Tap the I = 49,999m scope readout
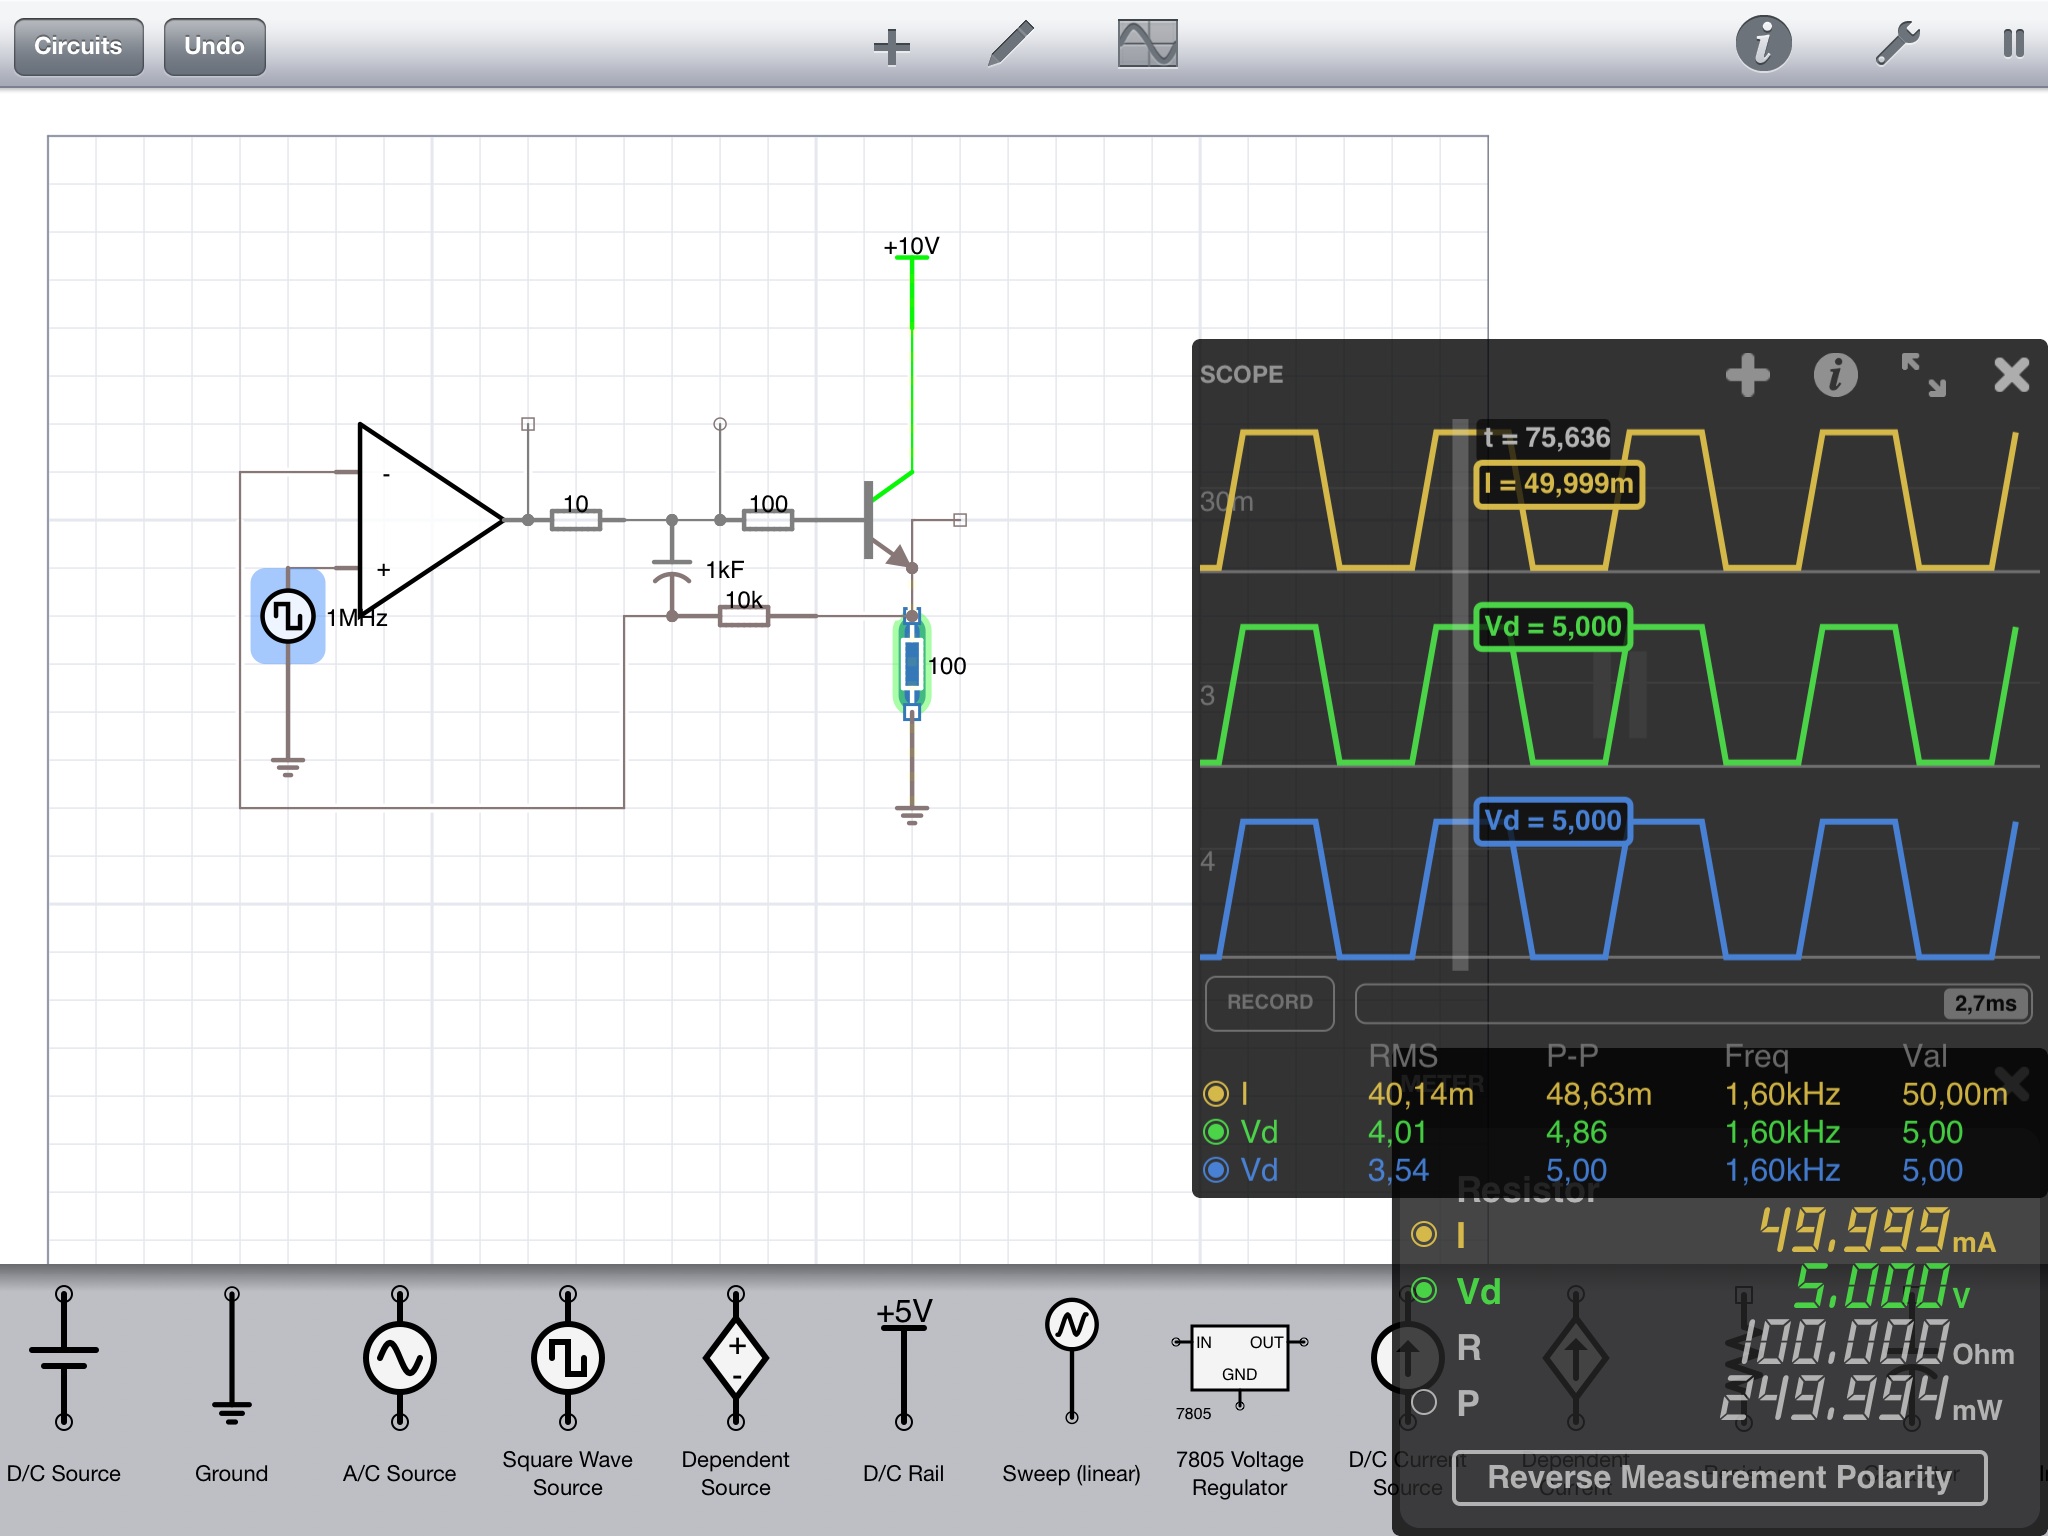 click(1559, 485)
